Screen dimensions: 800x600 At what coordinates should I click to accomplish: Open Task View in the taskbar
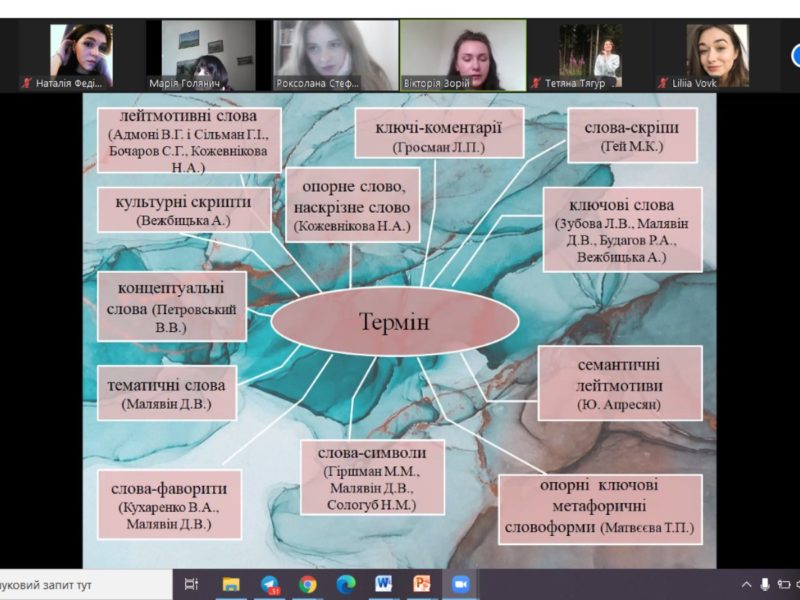[x=192, y=584]
